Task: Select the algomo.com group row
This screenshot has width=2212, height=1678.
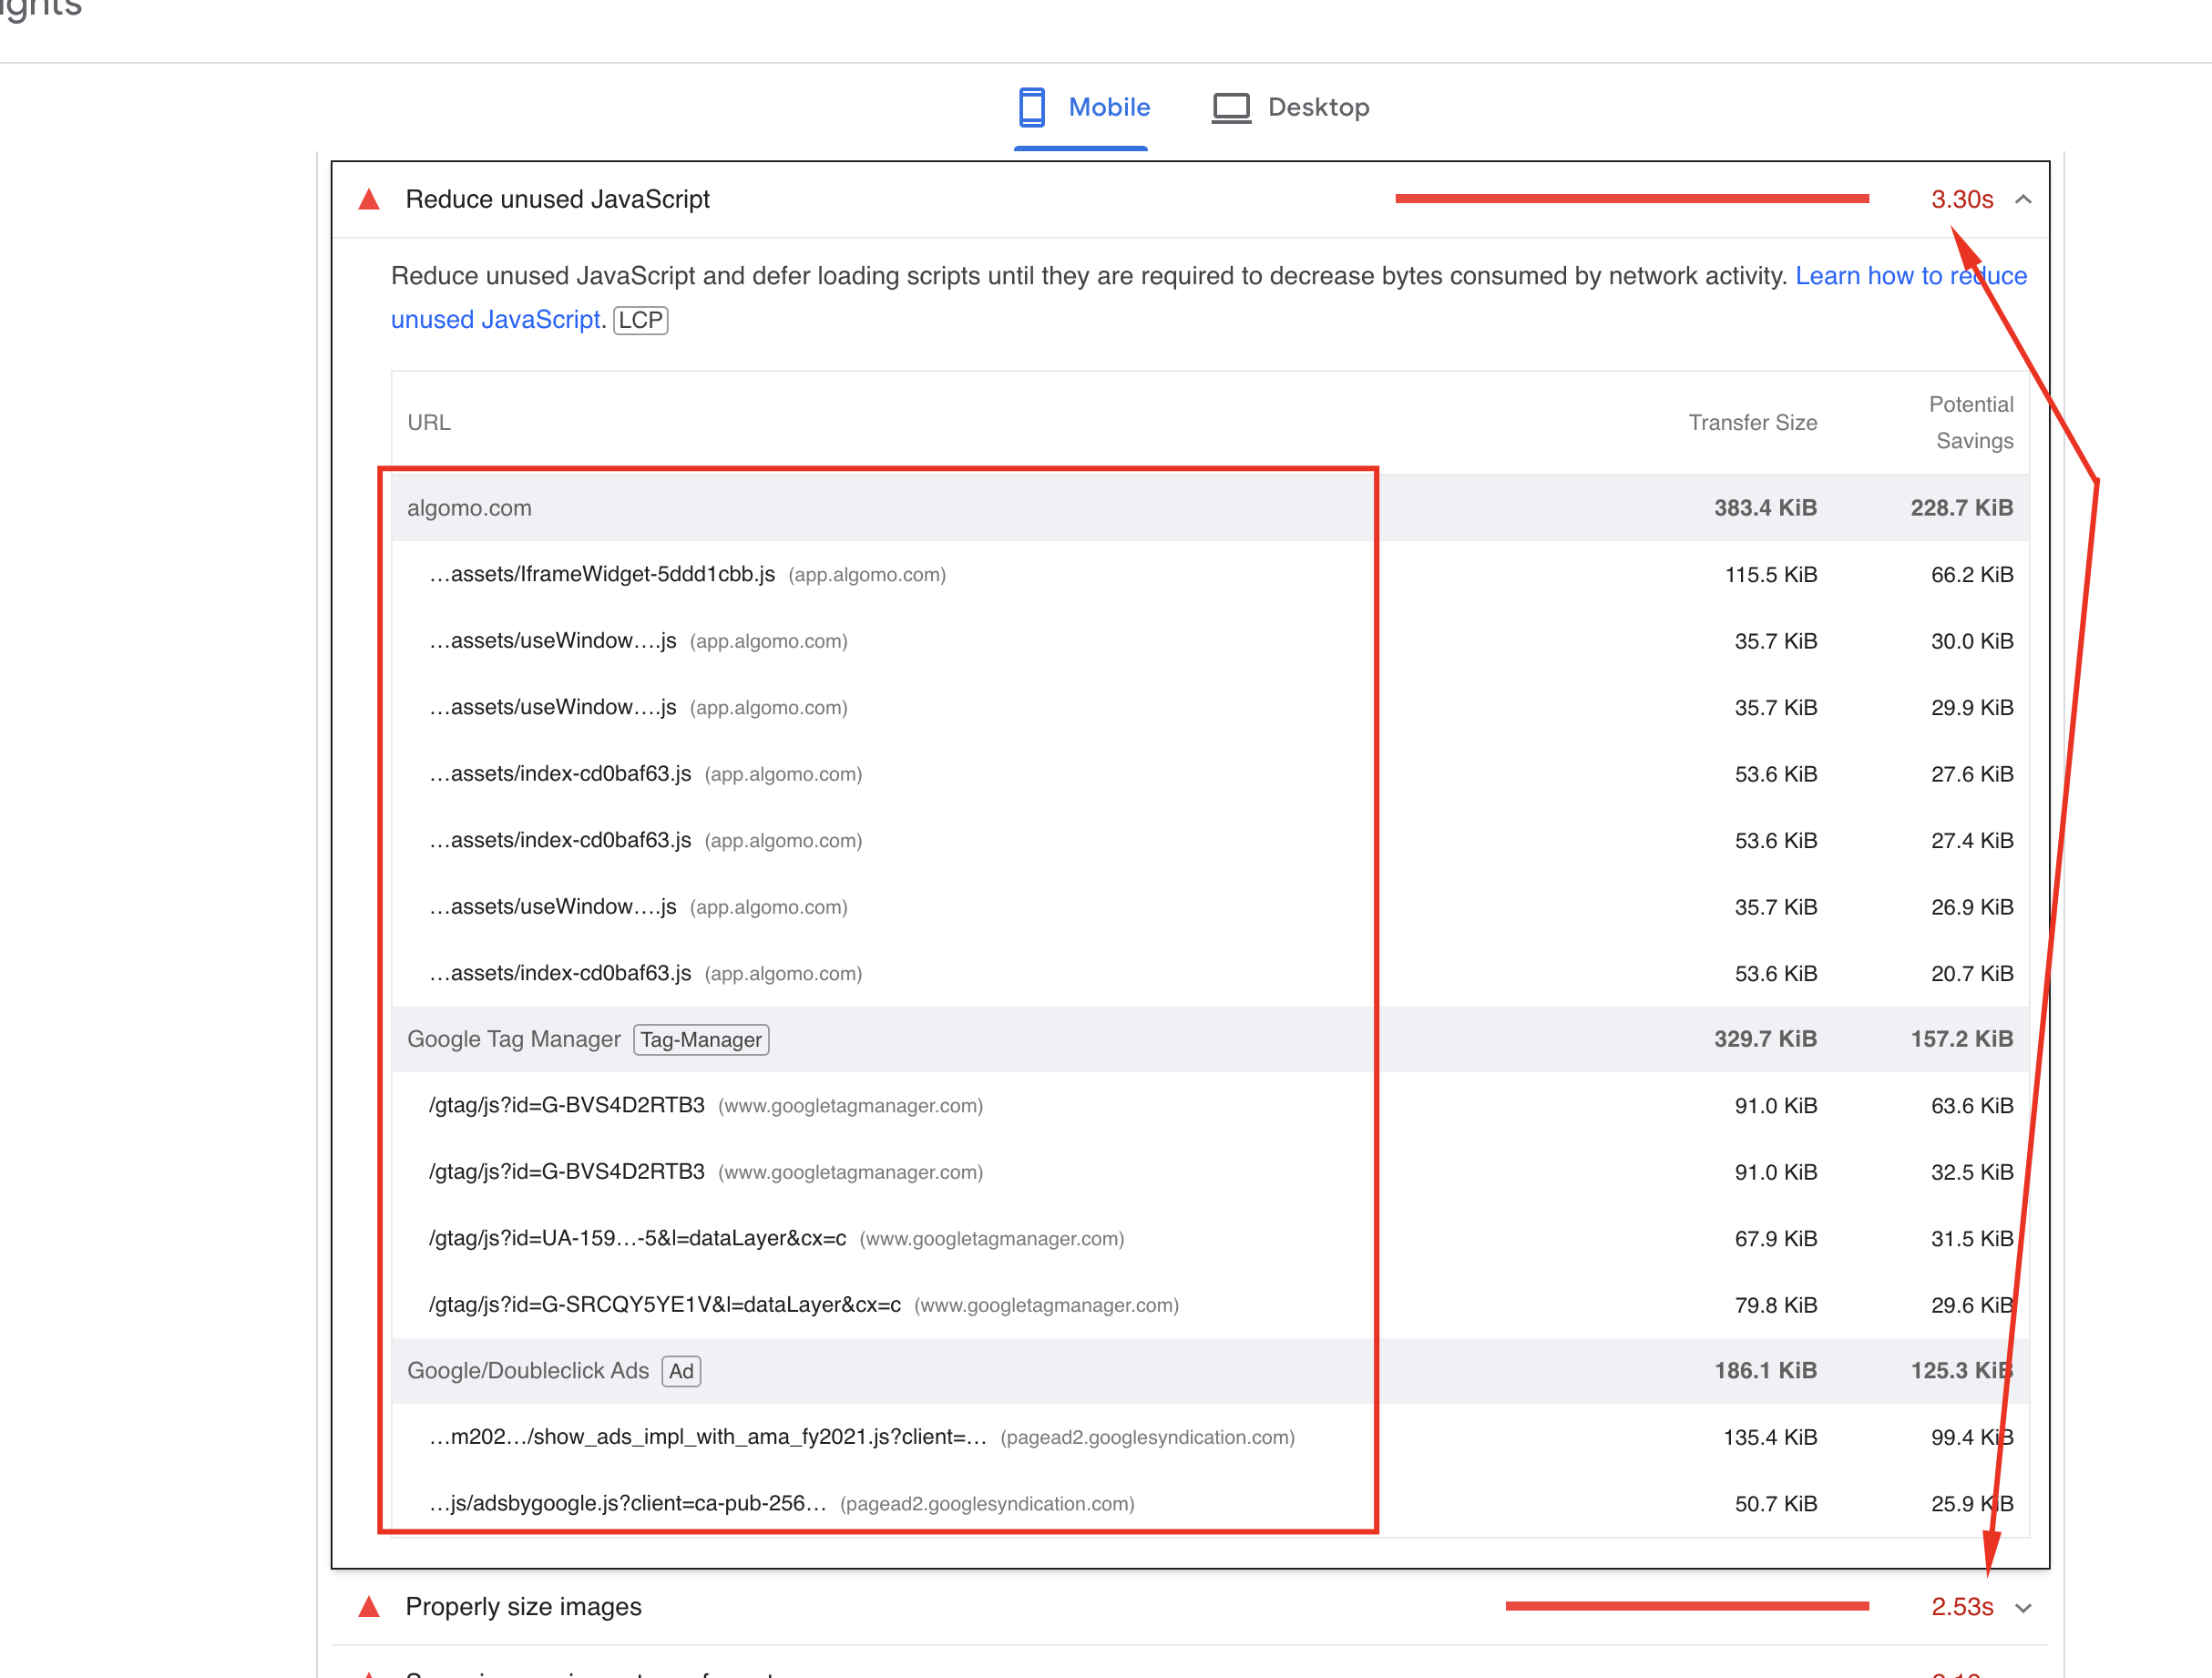Action: [x=1210, y=508]
